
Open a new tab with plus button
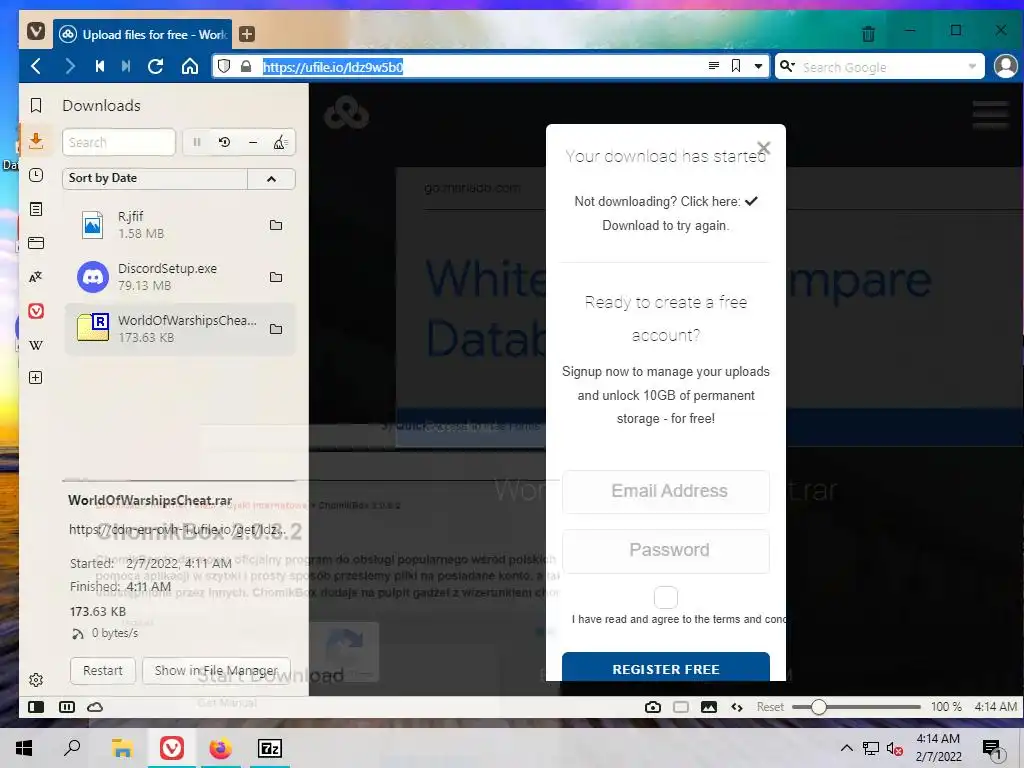247,34
